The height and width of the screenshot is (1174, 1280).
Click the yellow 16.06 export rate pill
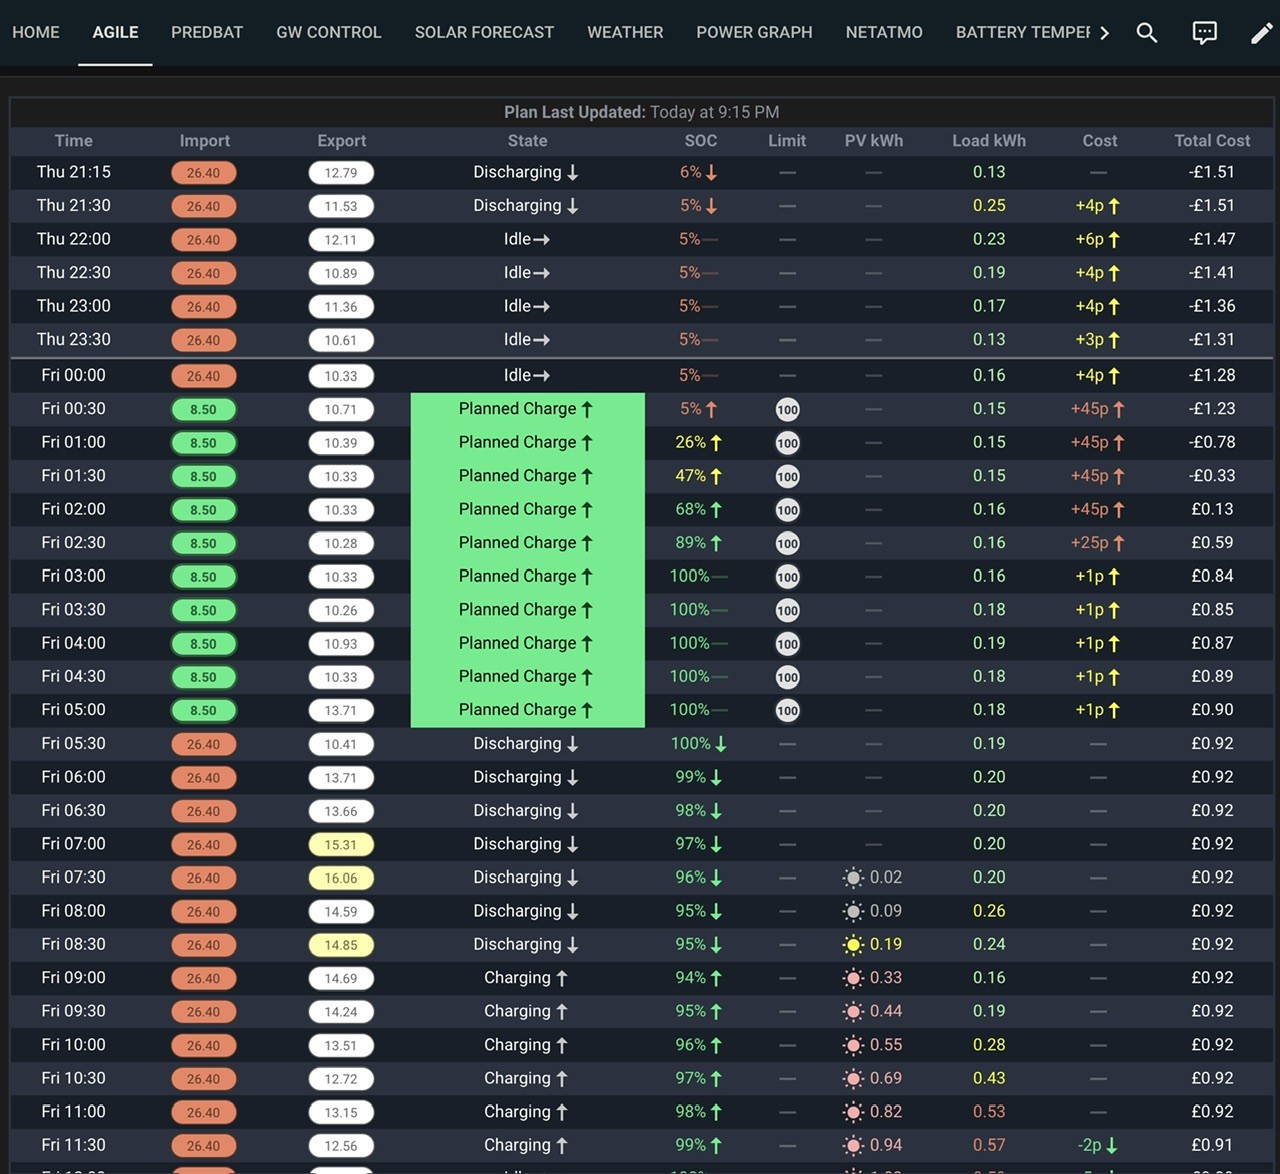tap(340, 878)
